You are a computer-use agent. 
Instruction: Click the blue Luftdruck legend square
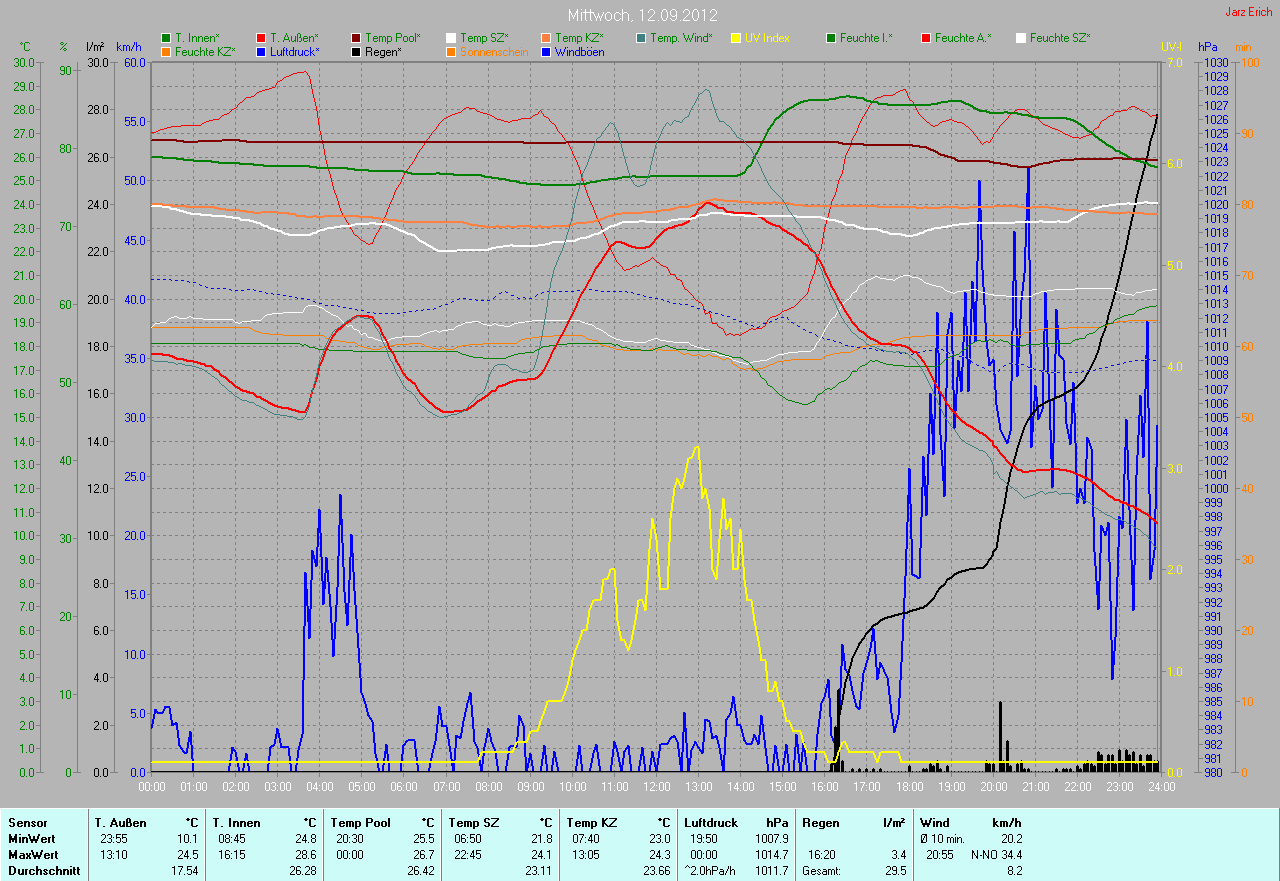click(261, 51)
